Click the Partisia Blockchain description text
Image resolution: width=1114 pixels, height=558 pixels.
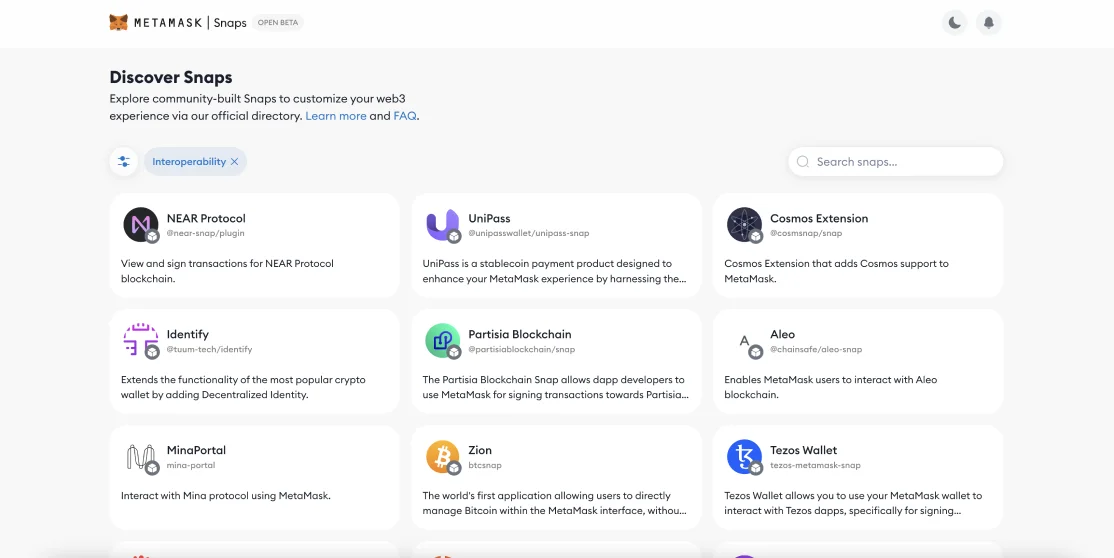point(556,387)
